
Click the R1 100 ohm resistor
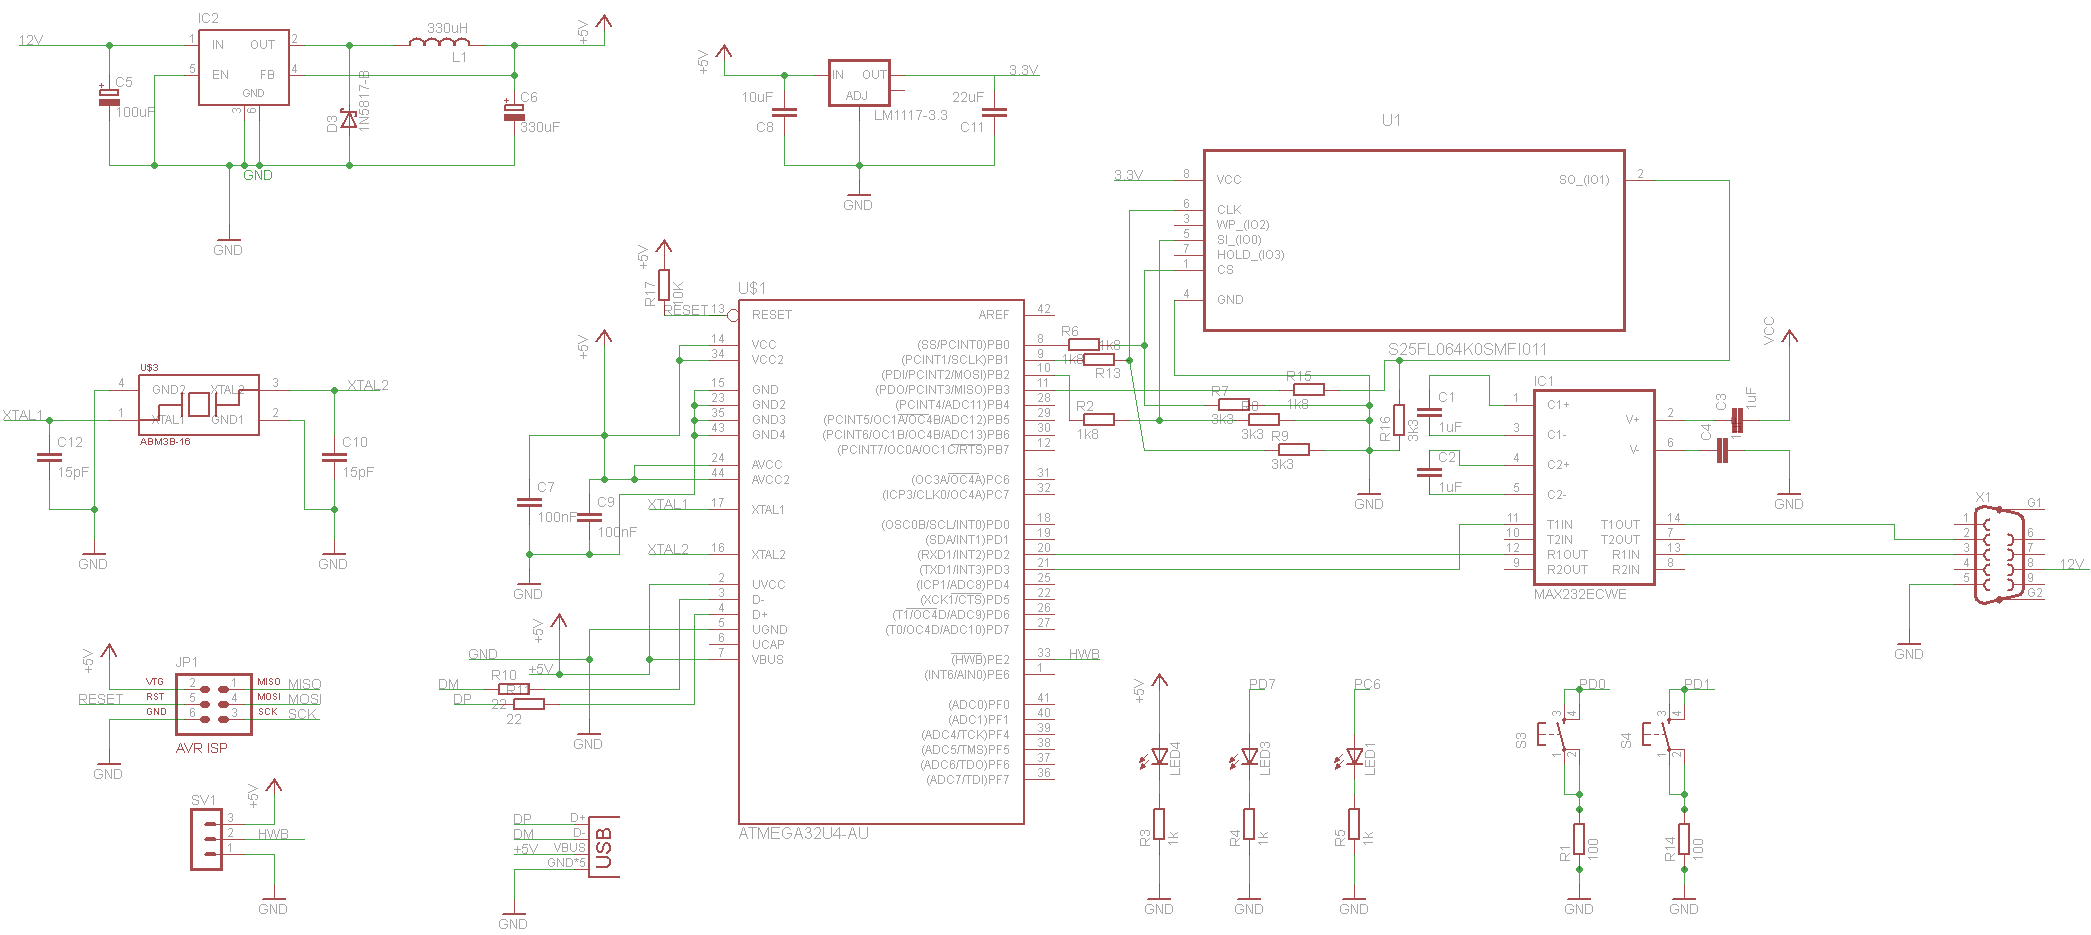pos(1579,839)
